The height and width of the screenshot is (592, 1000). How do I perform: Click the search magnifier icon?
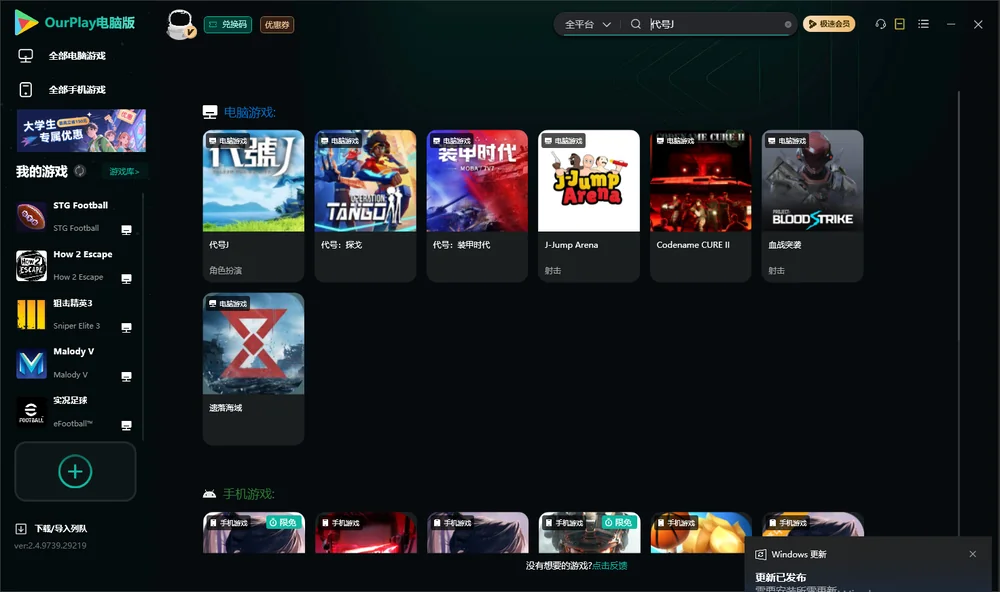coord(635,24)
